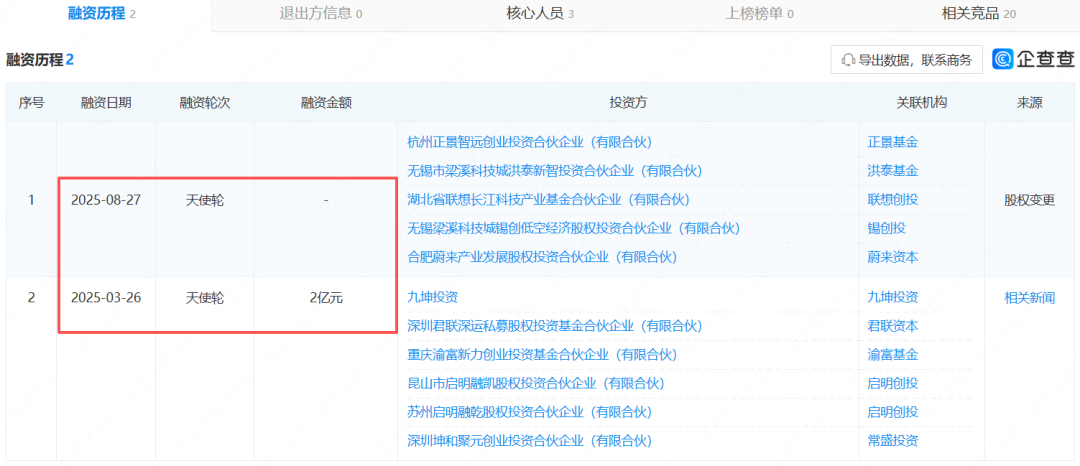Open related institution 常盛投资
Image resolution: width=1080 pixels, height=466 pixels.
893,441
